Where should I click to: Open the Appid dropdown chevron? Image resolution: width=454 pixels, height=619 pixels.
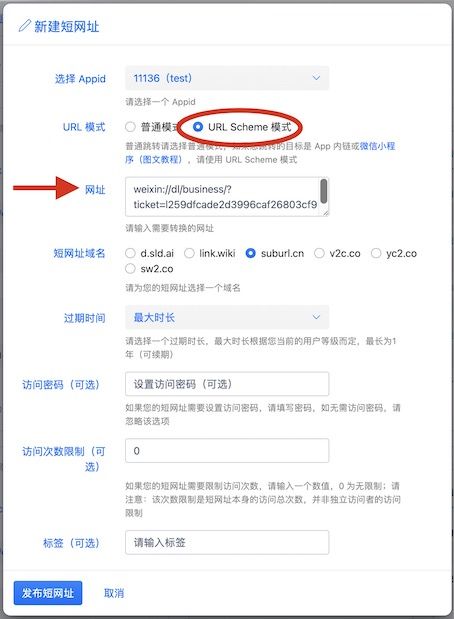(316, 78)
